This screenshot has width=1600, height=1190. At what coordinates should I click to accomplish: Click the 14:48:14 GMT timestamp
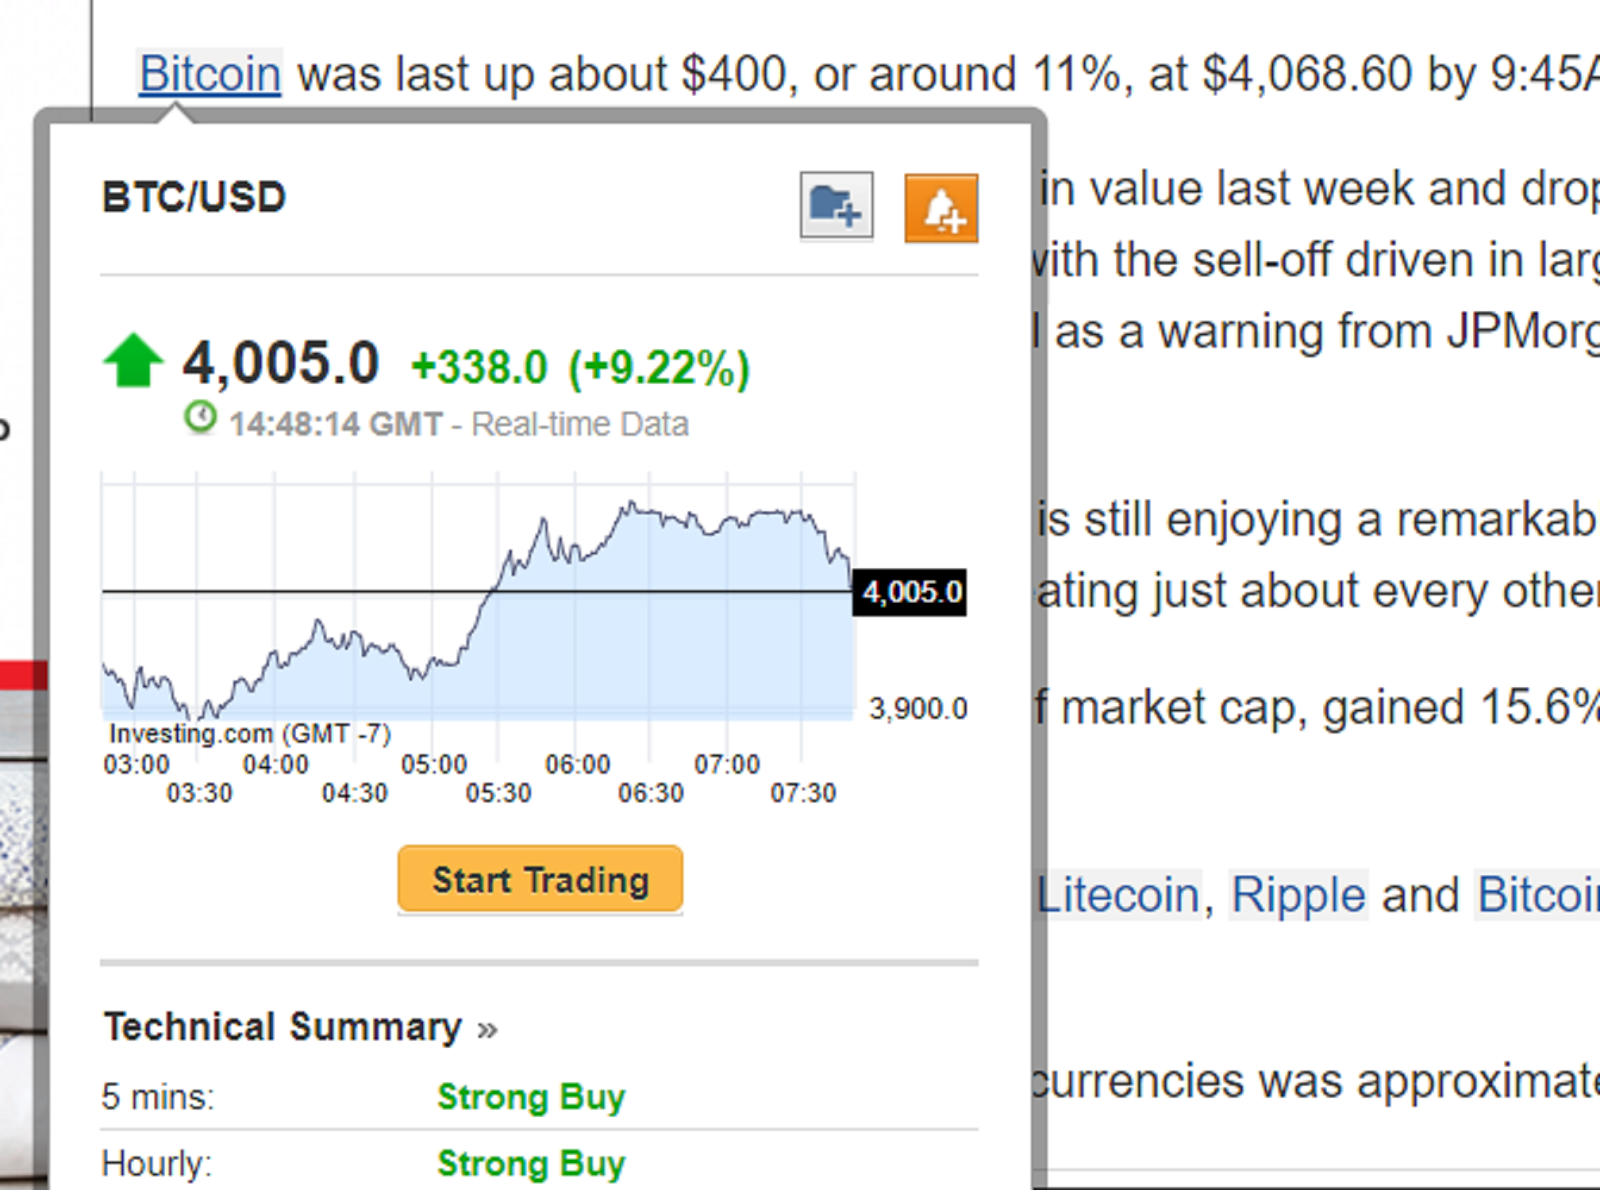pos(336,424)
